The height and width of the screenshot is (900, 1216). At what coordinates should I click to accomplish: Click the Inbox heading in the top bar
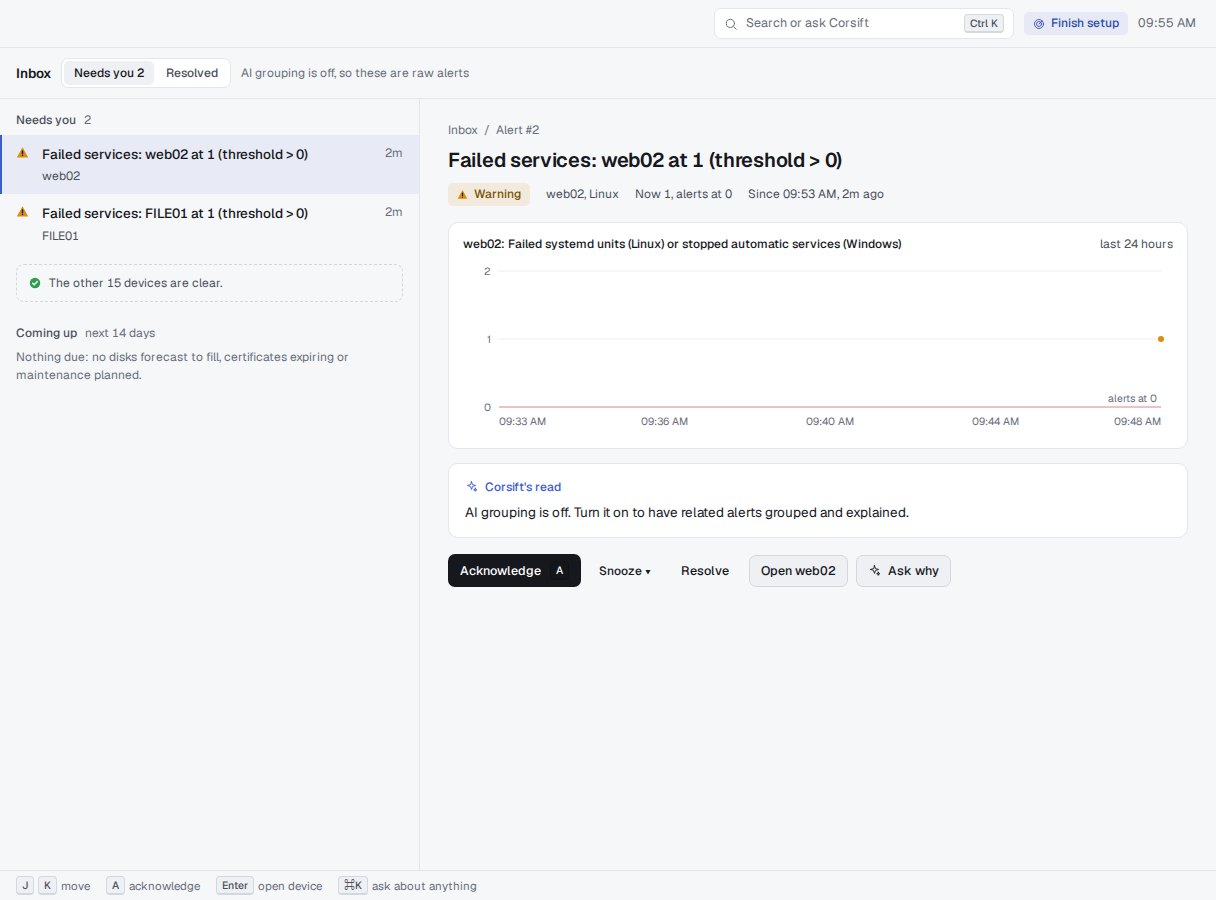pos(33,73)
